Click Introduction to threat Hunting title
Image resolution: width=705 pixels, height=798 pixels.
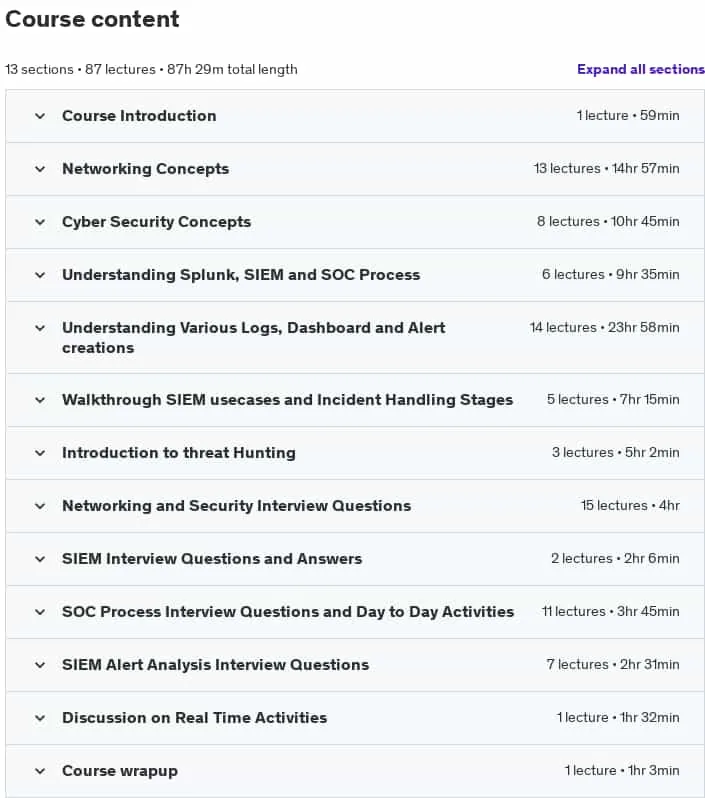[179, 453]
